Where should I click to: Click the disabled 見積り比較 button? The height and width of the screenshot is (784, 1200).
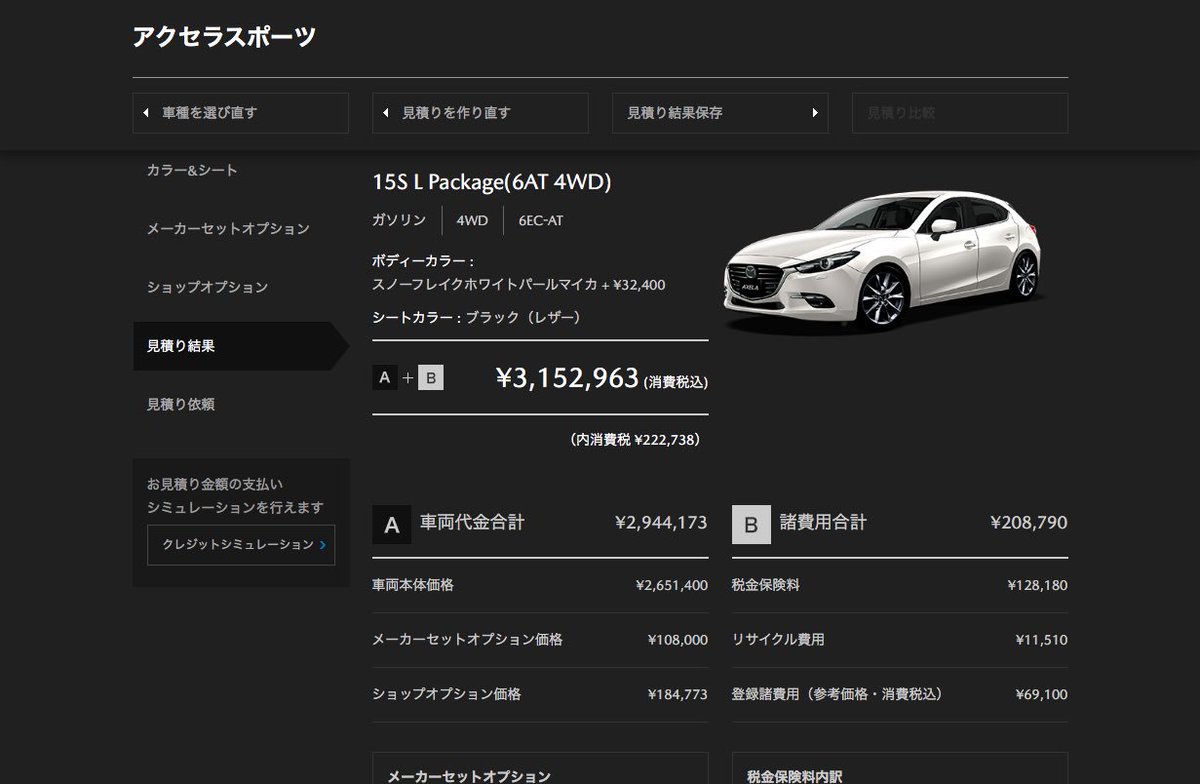[x=960, y=113]
